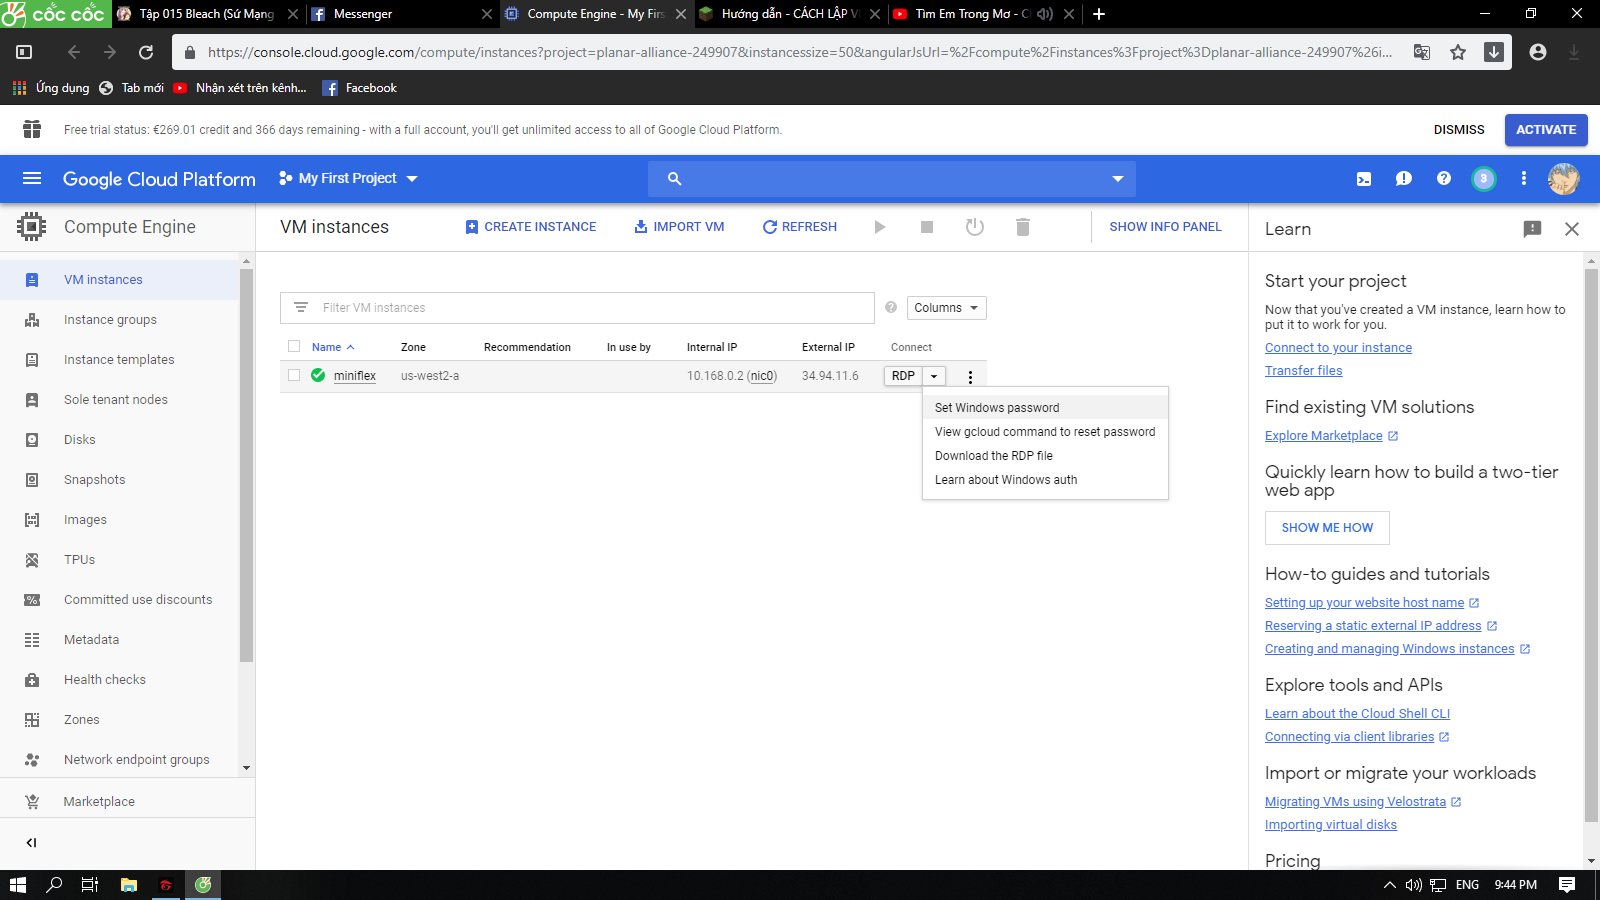The height and width of the screenshot is (900, 1600).
Task: Click the RDP connect button
Action: [x=903, y=376]
